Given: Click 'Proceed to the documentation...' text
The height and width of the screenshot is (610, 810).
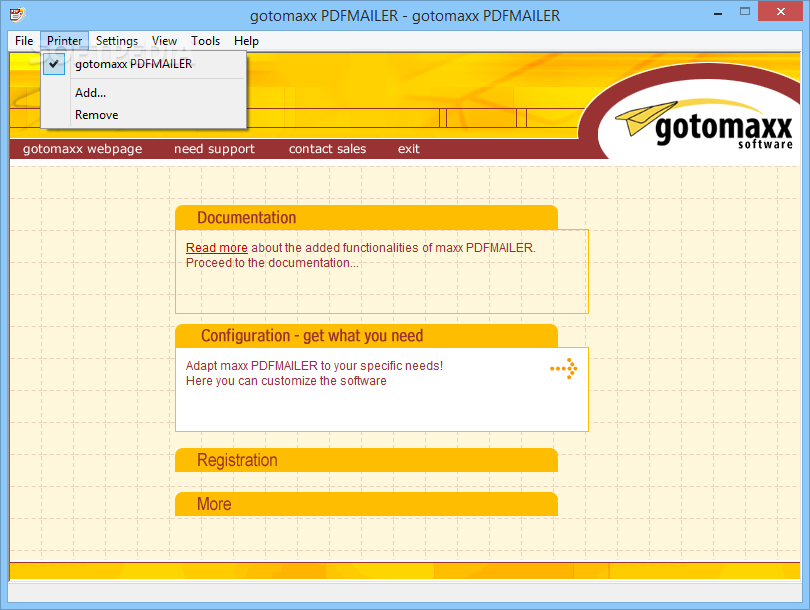Looking at the screenshot, I should tap(272, 263).
